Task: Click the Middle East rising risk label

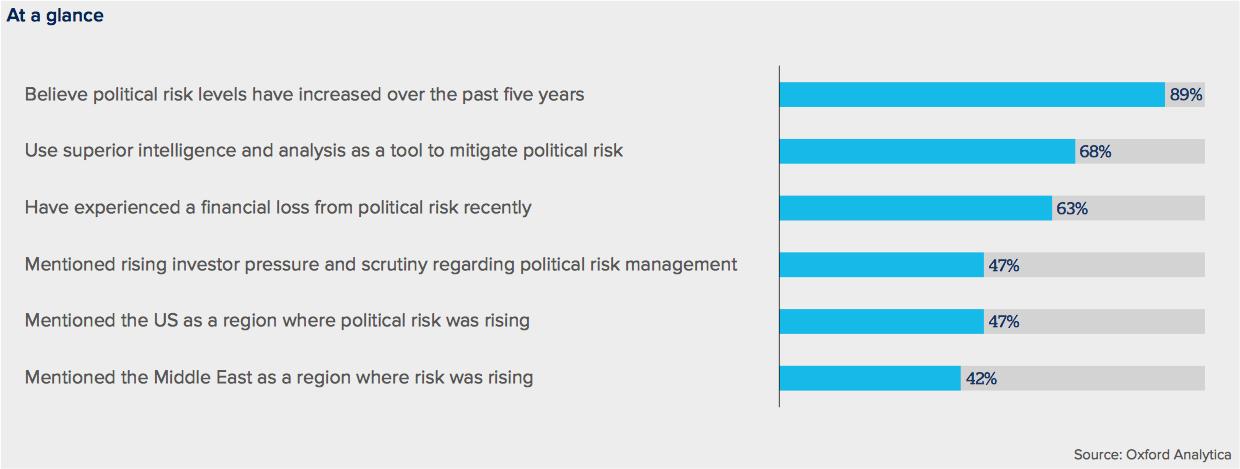Action: tap(279, 378)
